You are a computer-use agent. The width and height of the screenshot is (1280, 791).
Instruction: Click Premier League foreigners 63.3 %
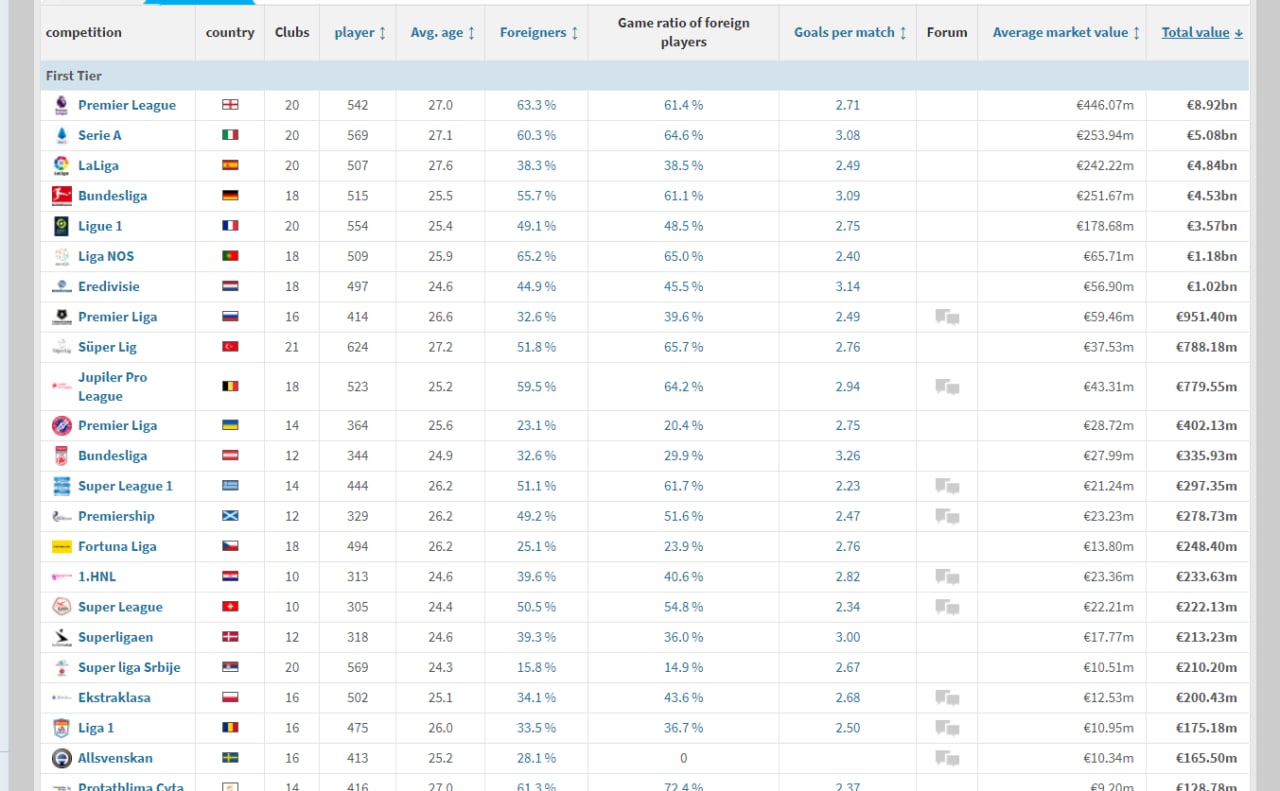536,105
